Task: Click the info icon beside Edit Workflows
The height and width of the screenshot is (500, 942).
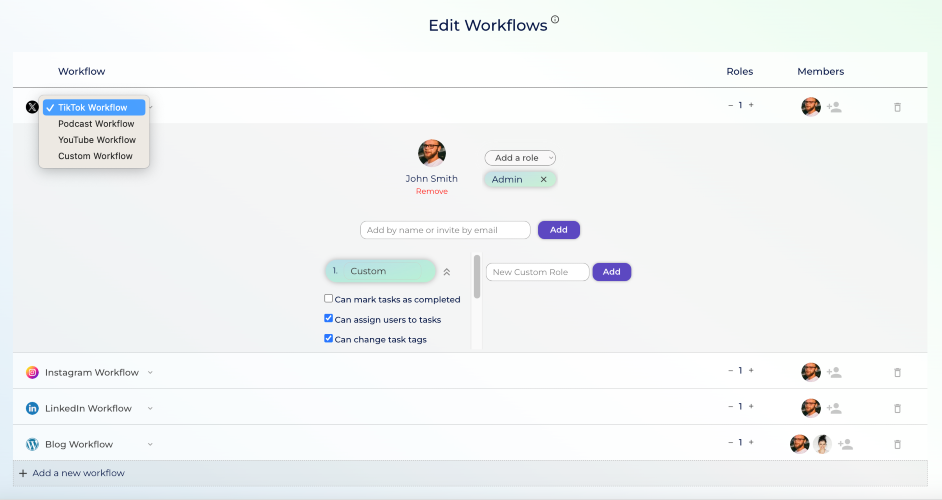Action: pos(555,19)
